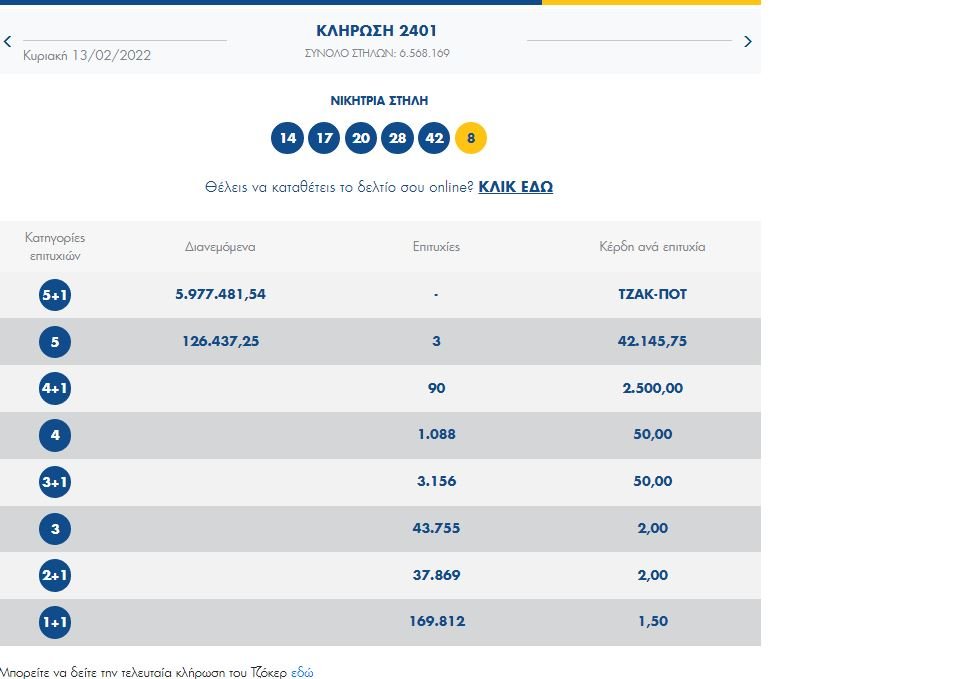
Task: Click the 1+1 category badge
Action: 55,622
